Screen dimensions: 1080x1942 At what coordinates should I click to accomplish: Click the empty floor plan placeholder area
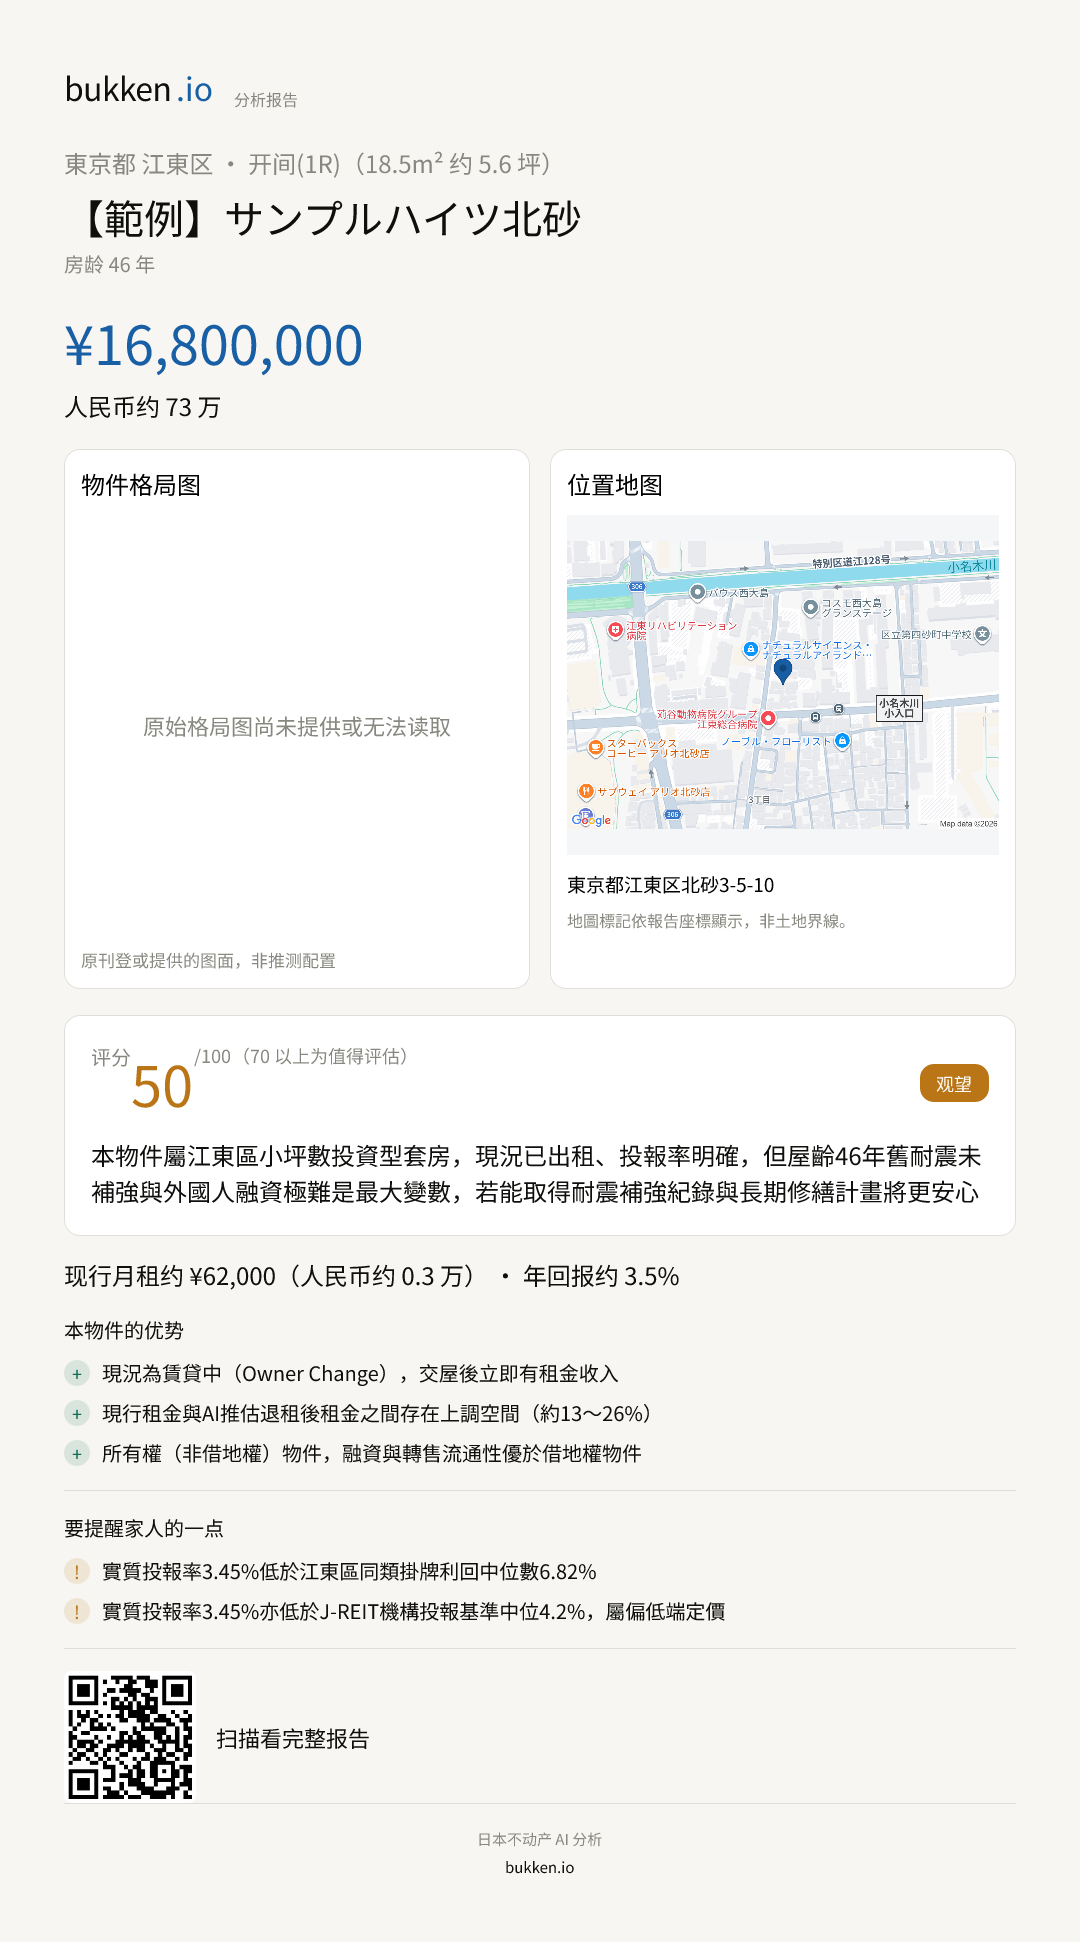pyautogui.click(x=297, y=727)
